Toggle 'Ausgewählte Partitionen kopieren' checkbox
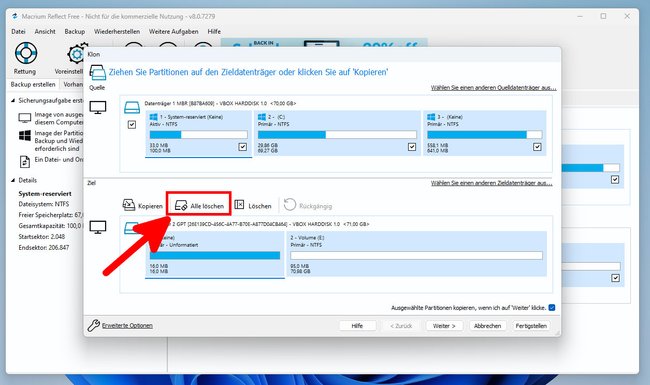Viewport: 650px width, 385px height. click(552, 308)
